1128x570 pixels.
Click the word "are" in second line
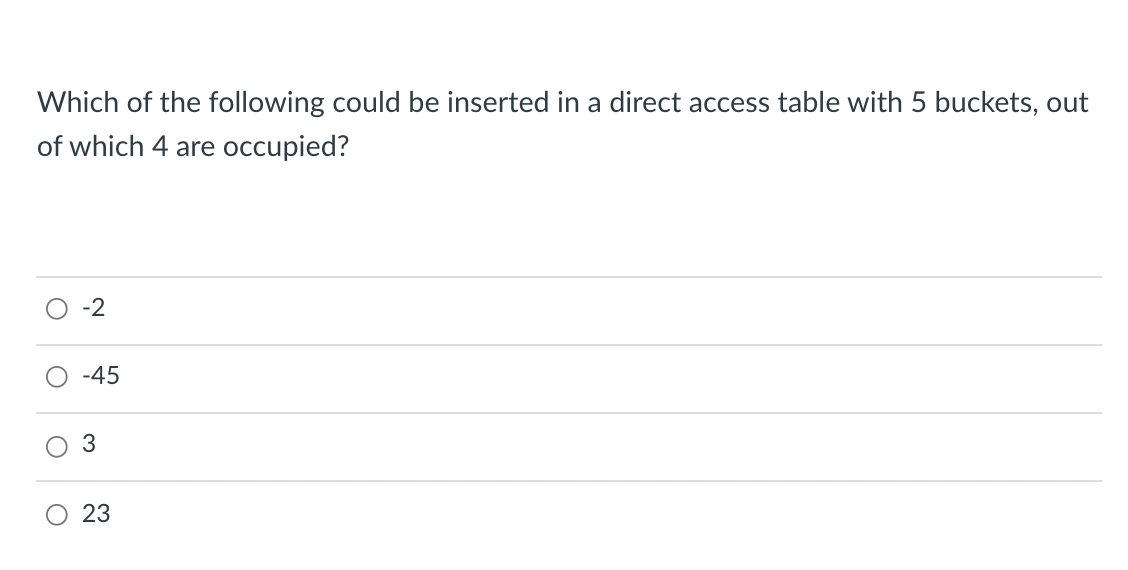(194, 148)
